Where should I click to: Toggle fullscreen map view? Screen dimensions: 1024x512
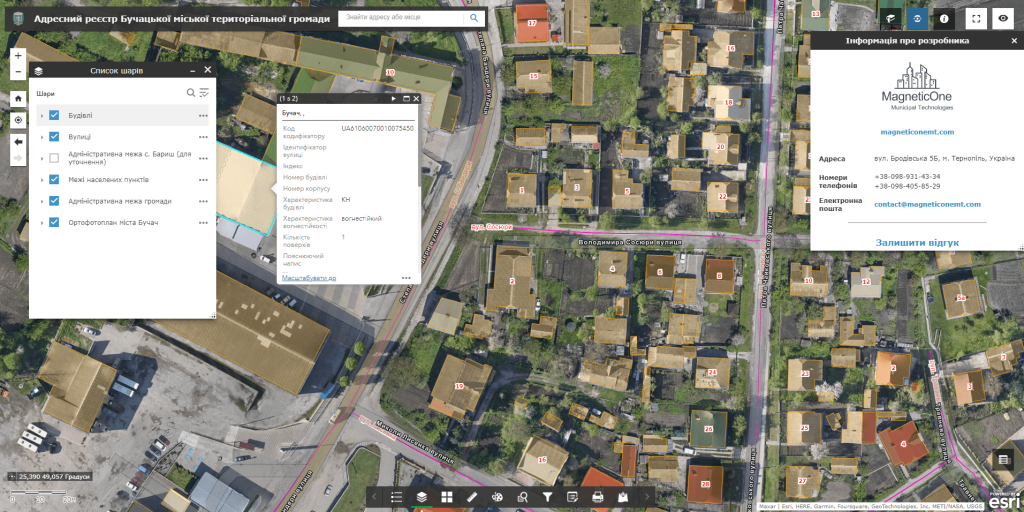coord(976,18)
